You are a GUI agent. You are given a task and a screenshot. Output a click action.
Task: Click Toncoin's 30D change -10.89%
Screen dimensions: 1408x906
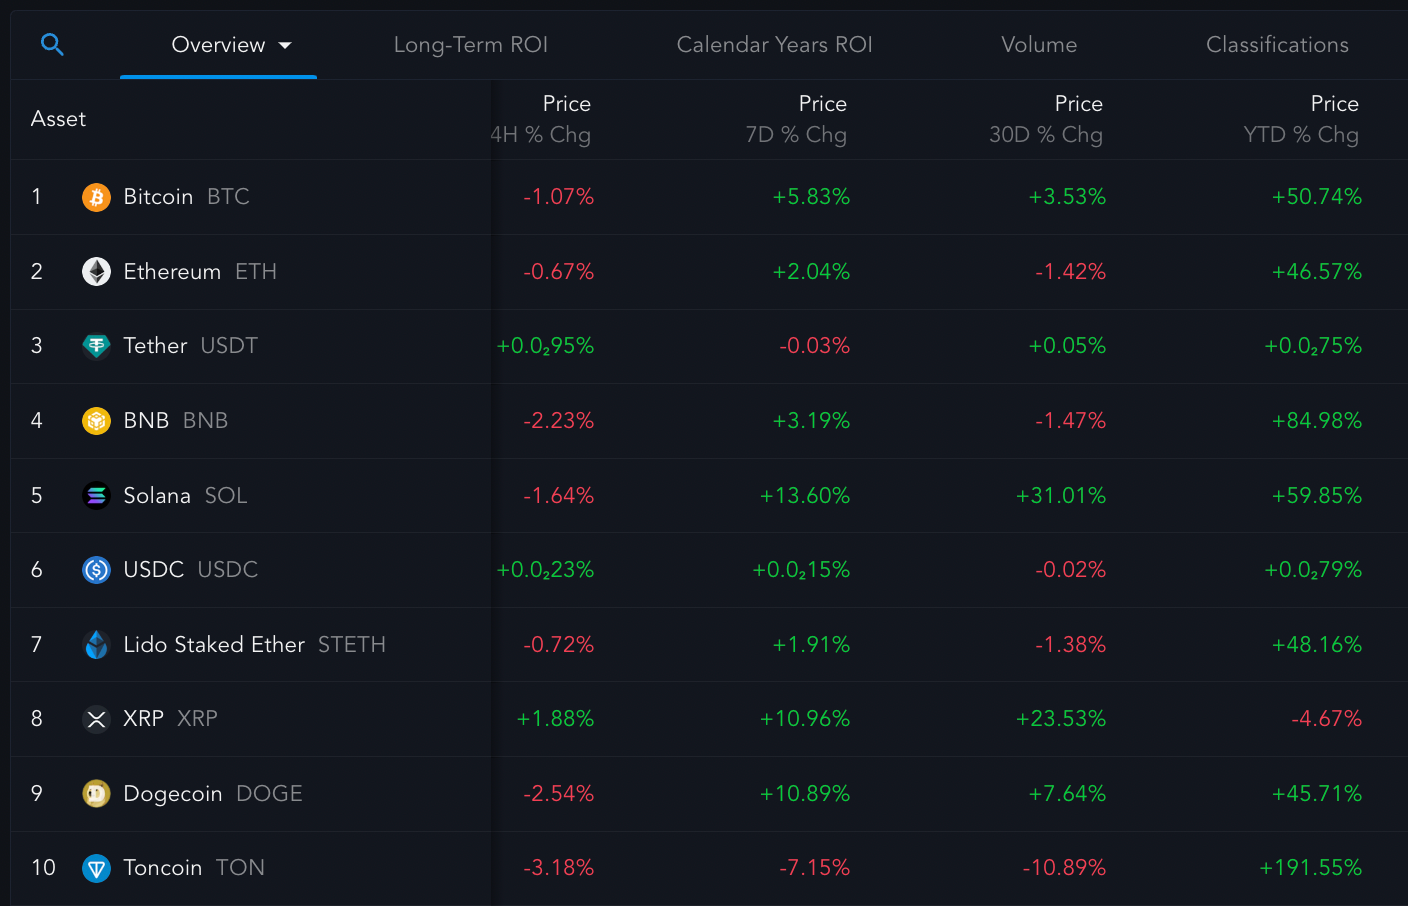[x=1064, y=868]
